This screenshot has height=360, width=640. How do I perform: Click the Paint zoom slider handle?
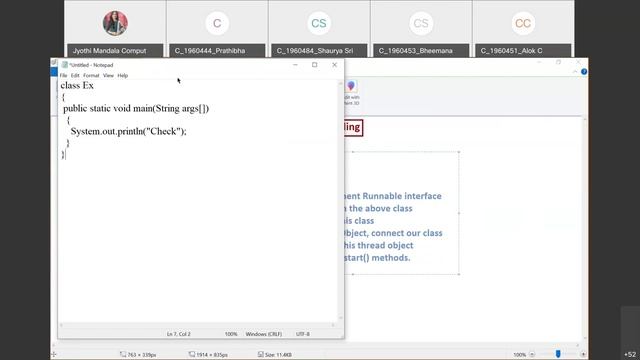[558, 354]
